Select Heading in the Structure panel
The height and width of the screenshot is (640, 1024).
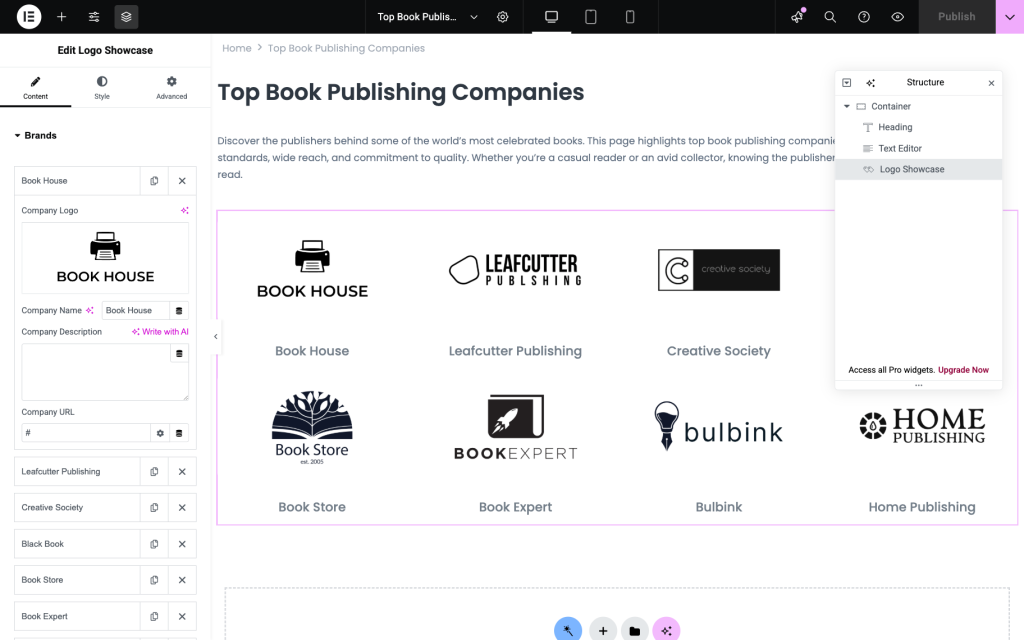point(919,127)
